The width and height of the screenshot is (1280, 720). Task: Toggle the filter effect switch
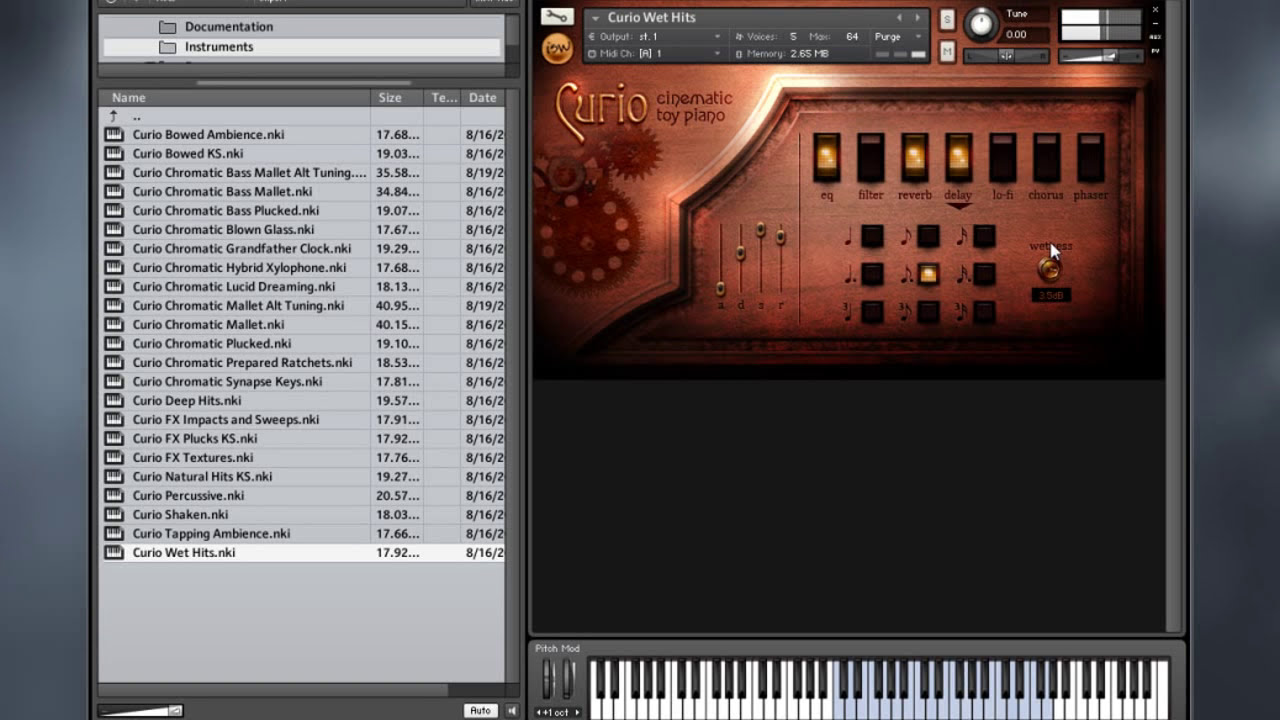870,157
